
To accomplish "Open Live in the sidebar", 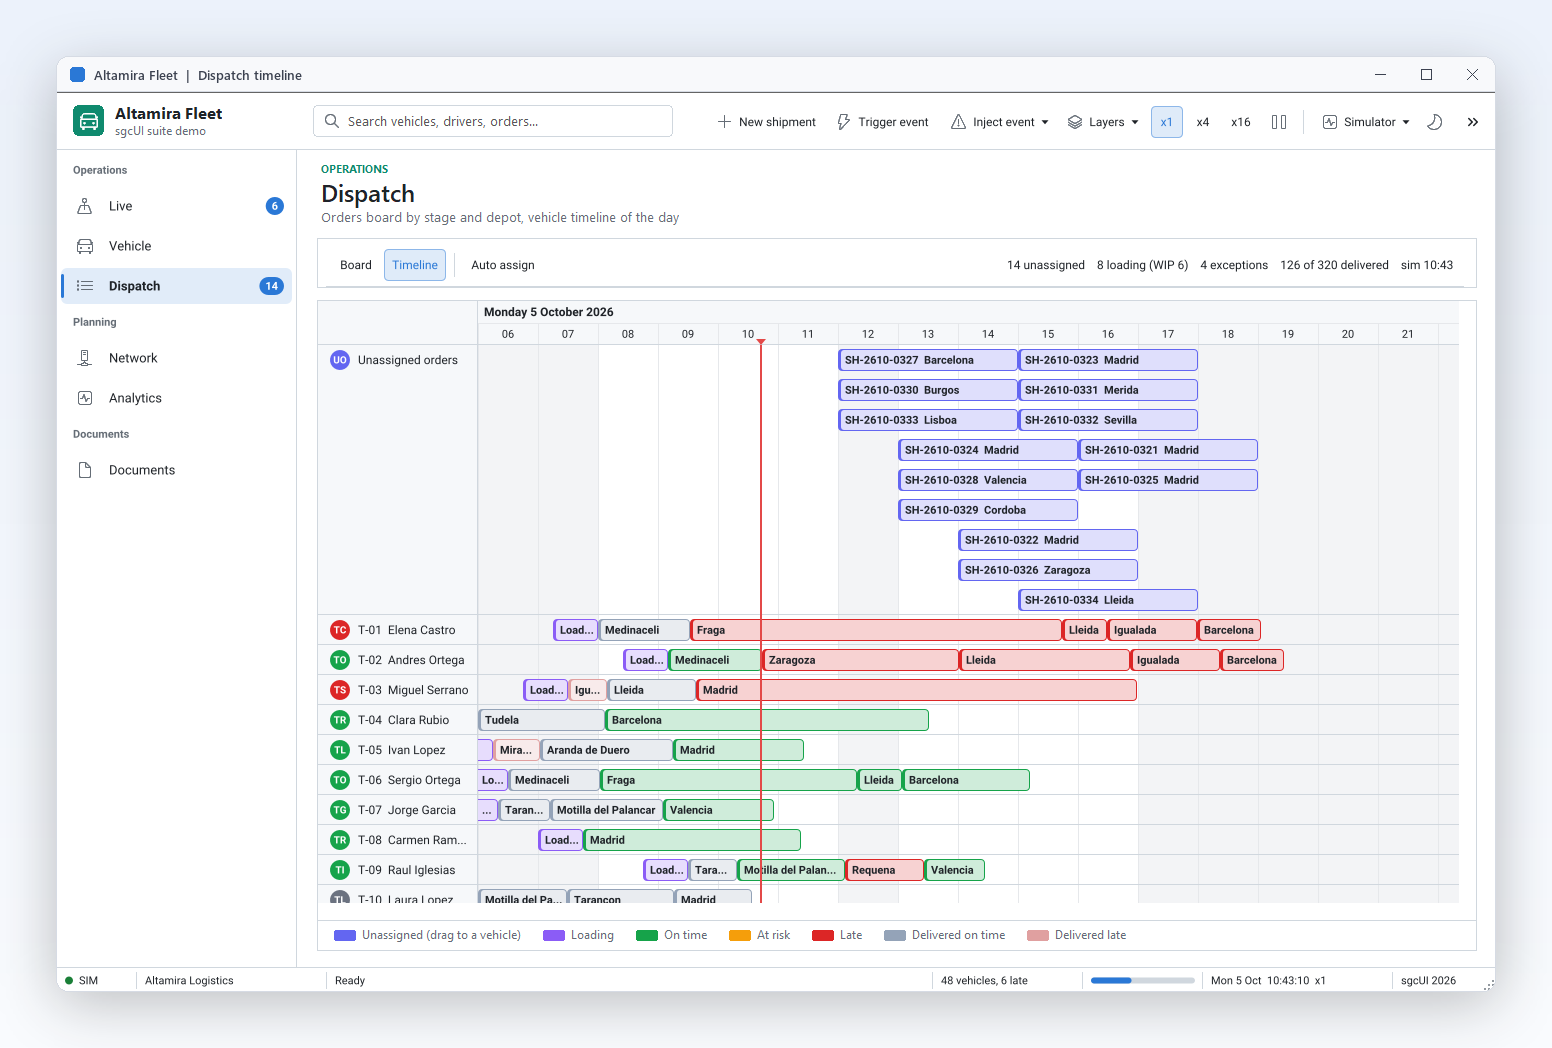I will (x=176, y=206).
